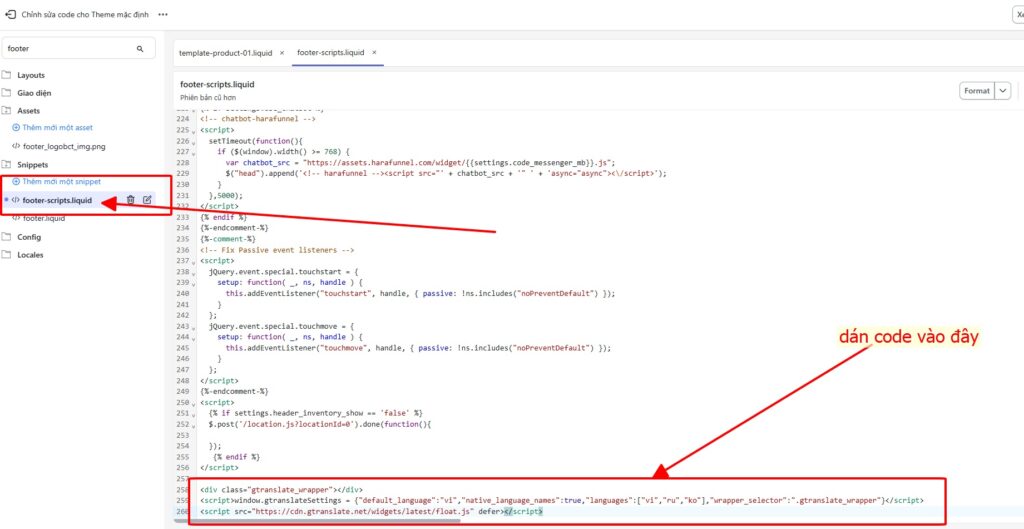Click 'Thêm mới một snippet' link
This screenshot has height=529, width=1024.
click(61, 182)
